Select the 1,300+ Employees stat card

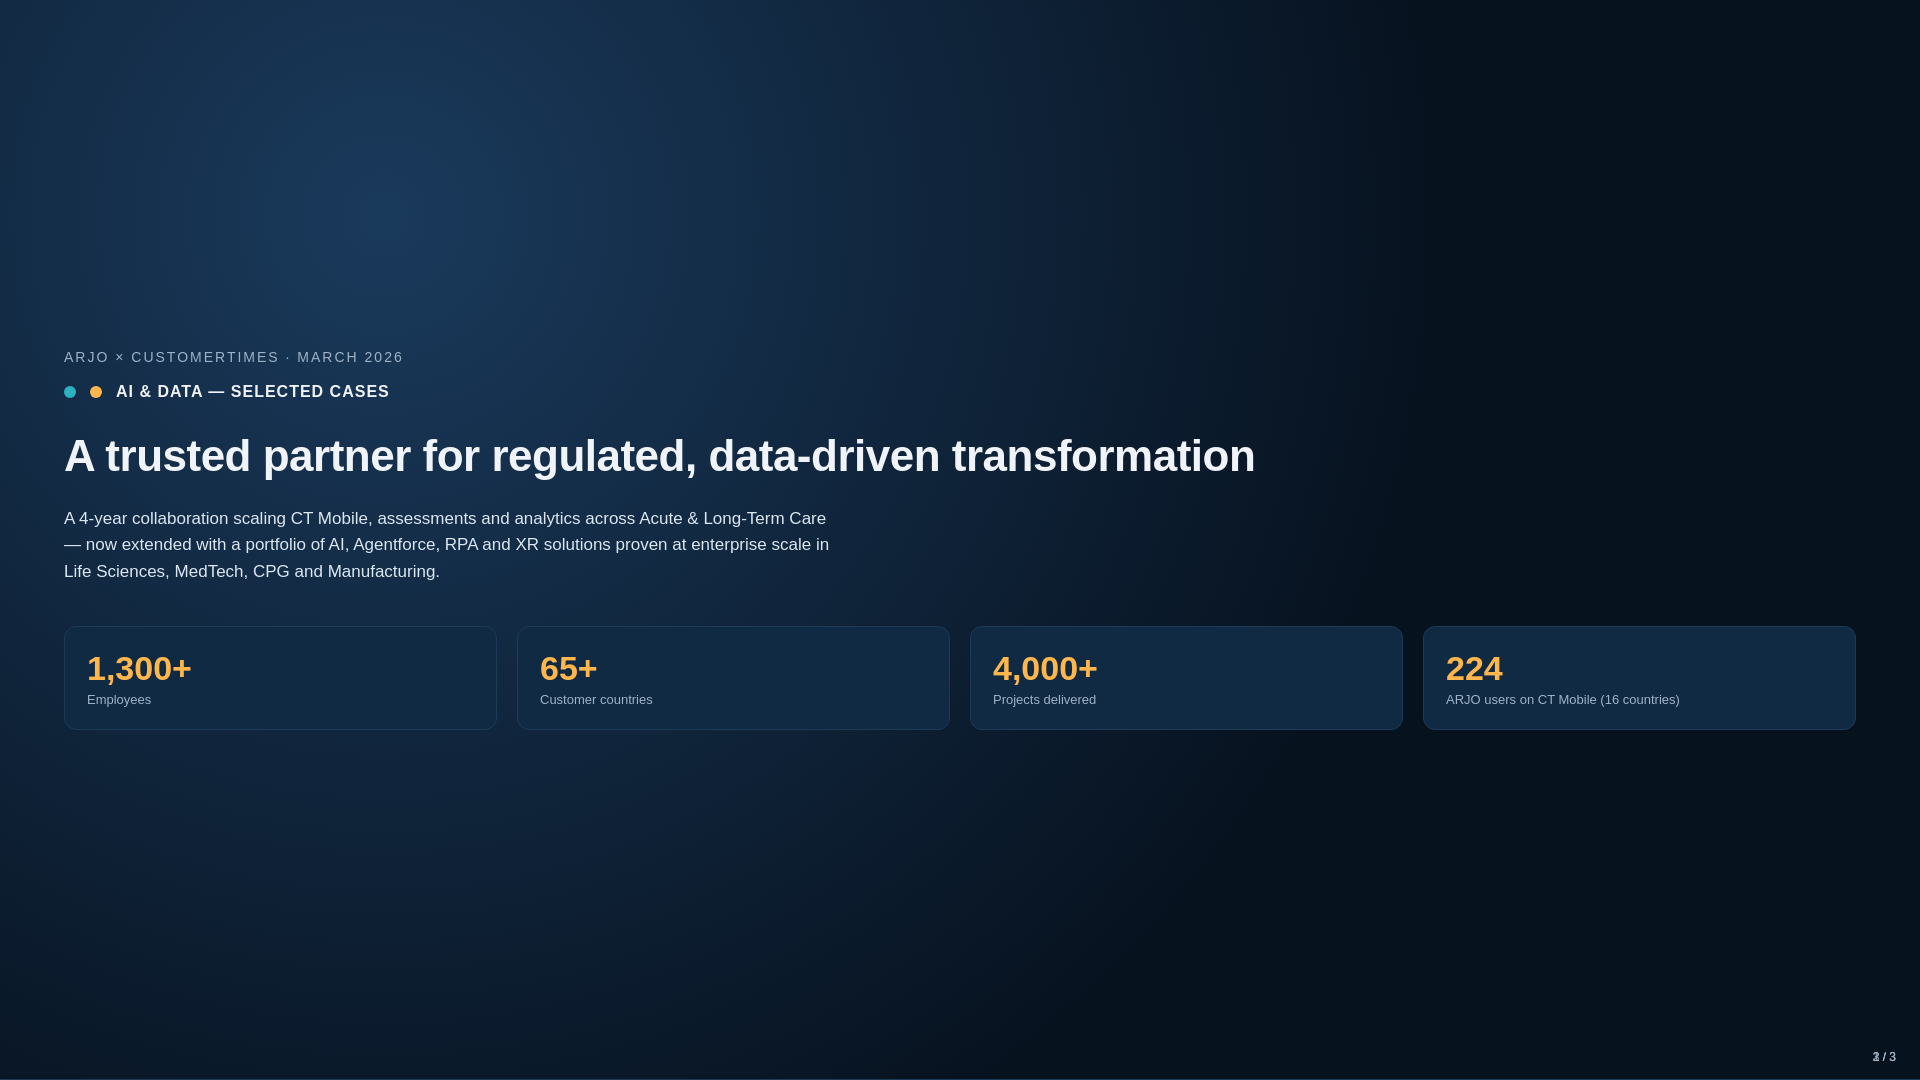coord(280,678)
